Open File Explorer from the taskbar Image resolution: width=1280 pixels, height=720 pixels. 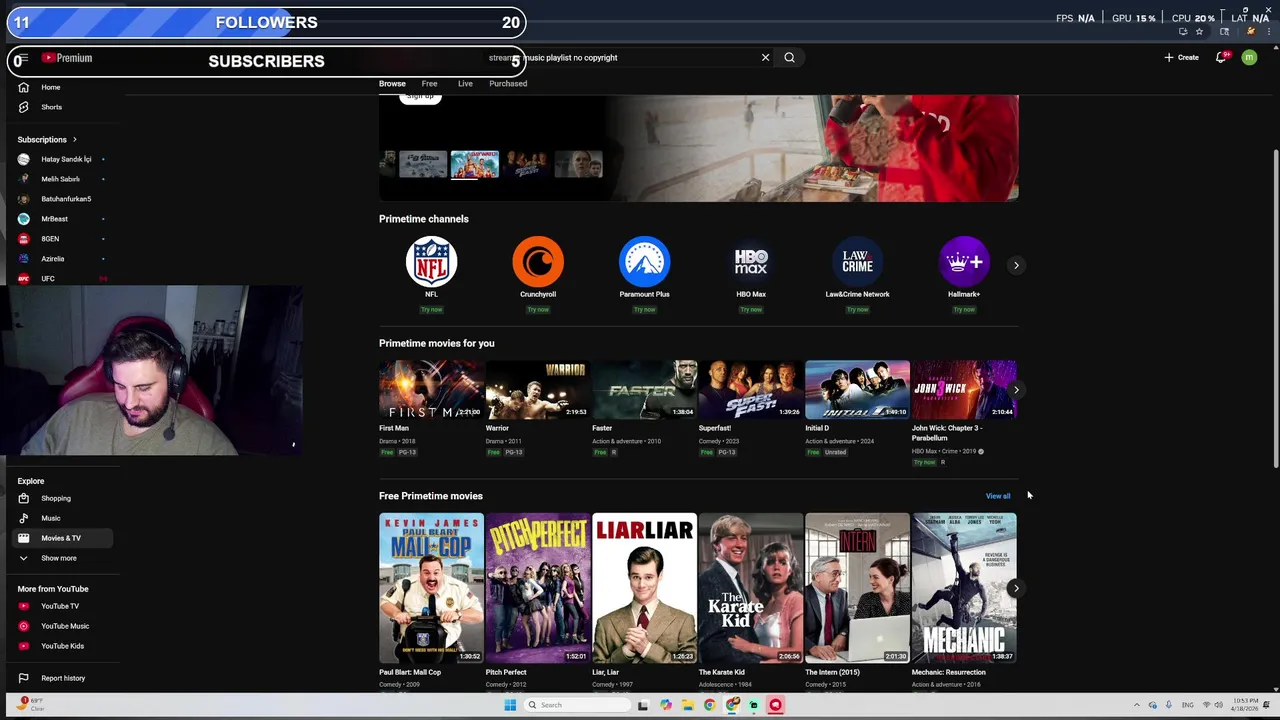coord(687,705)
